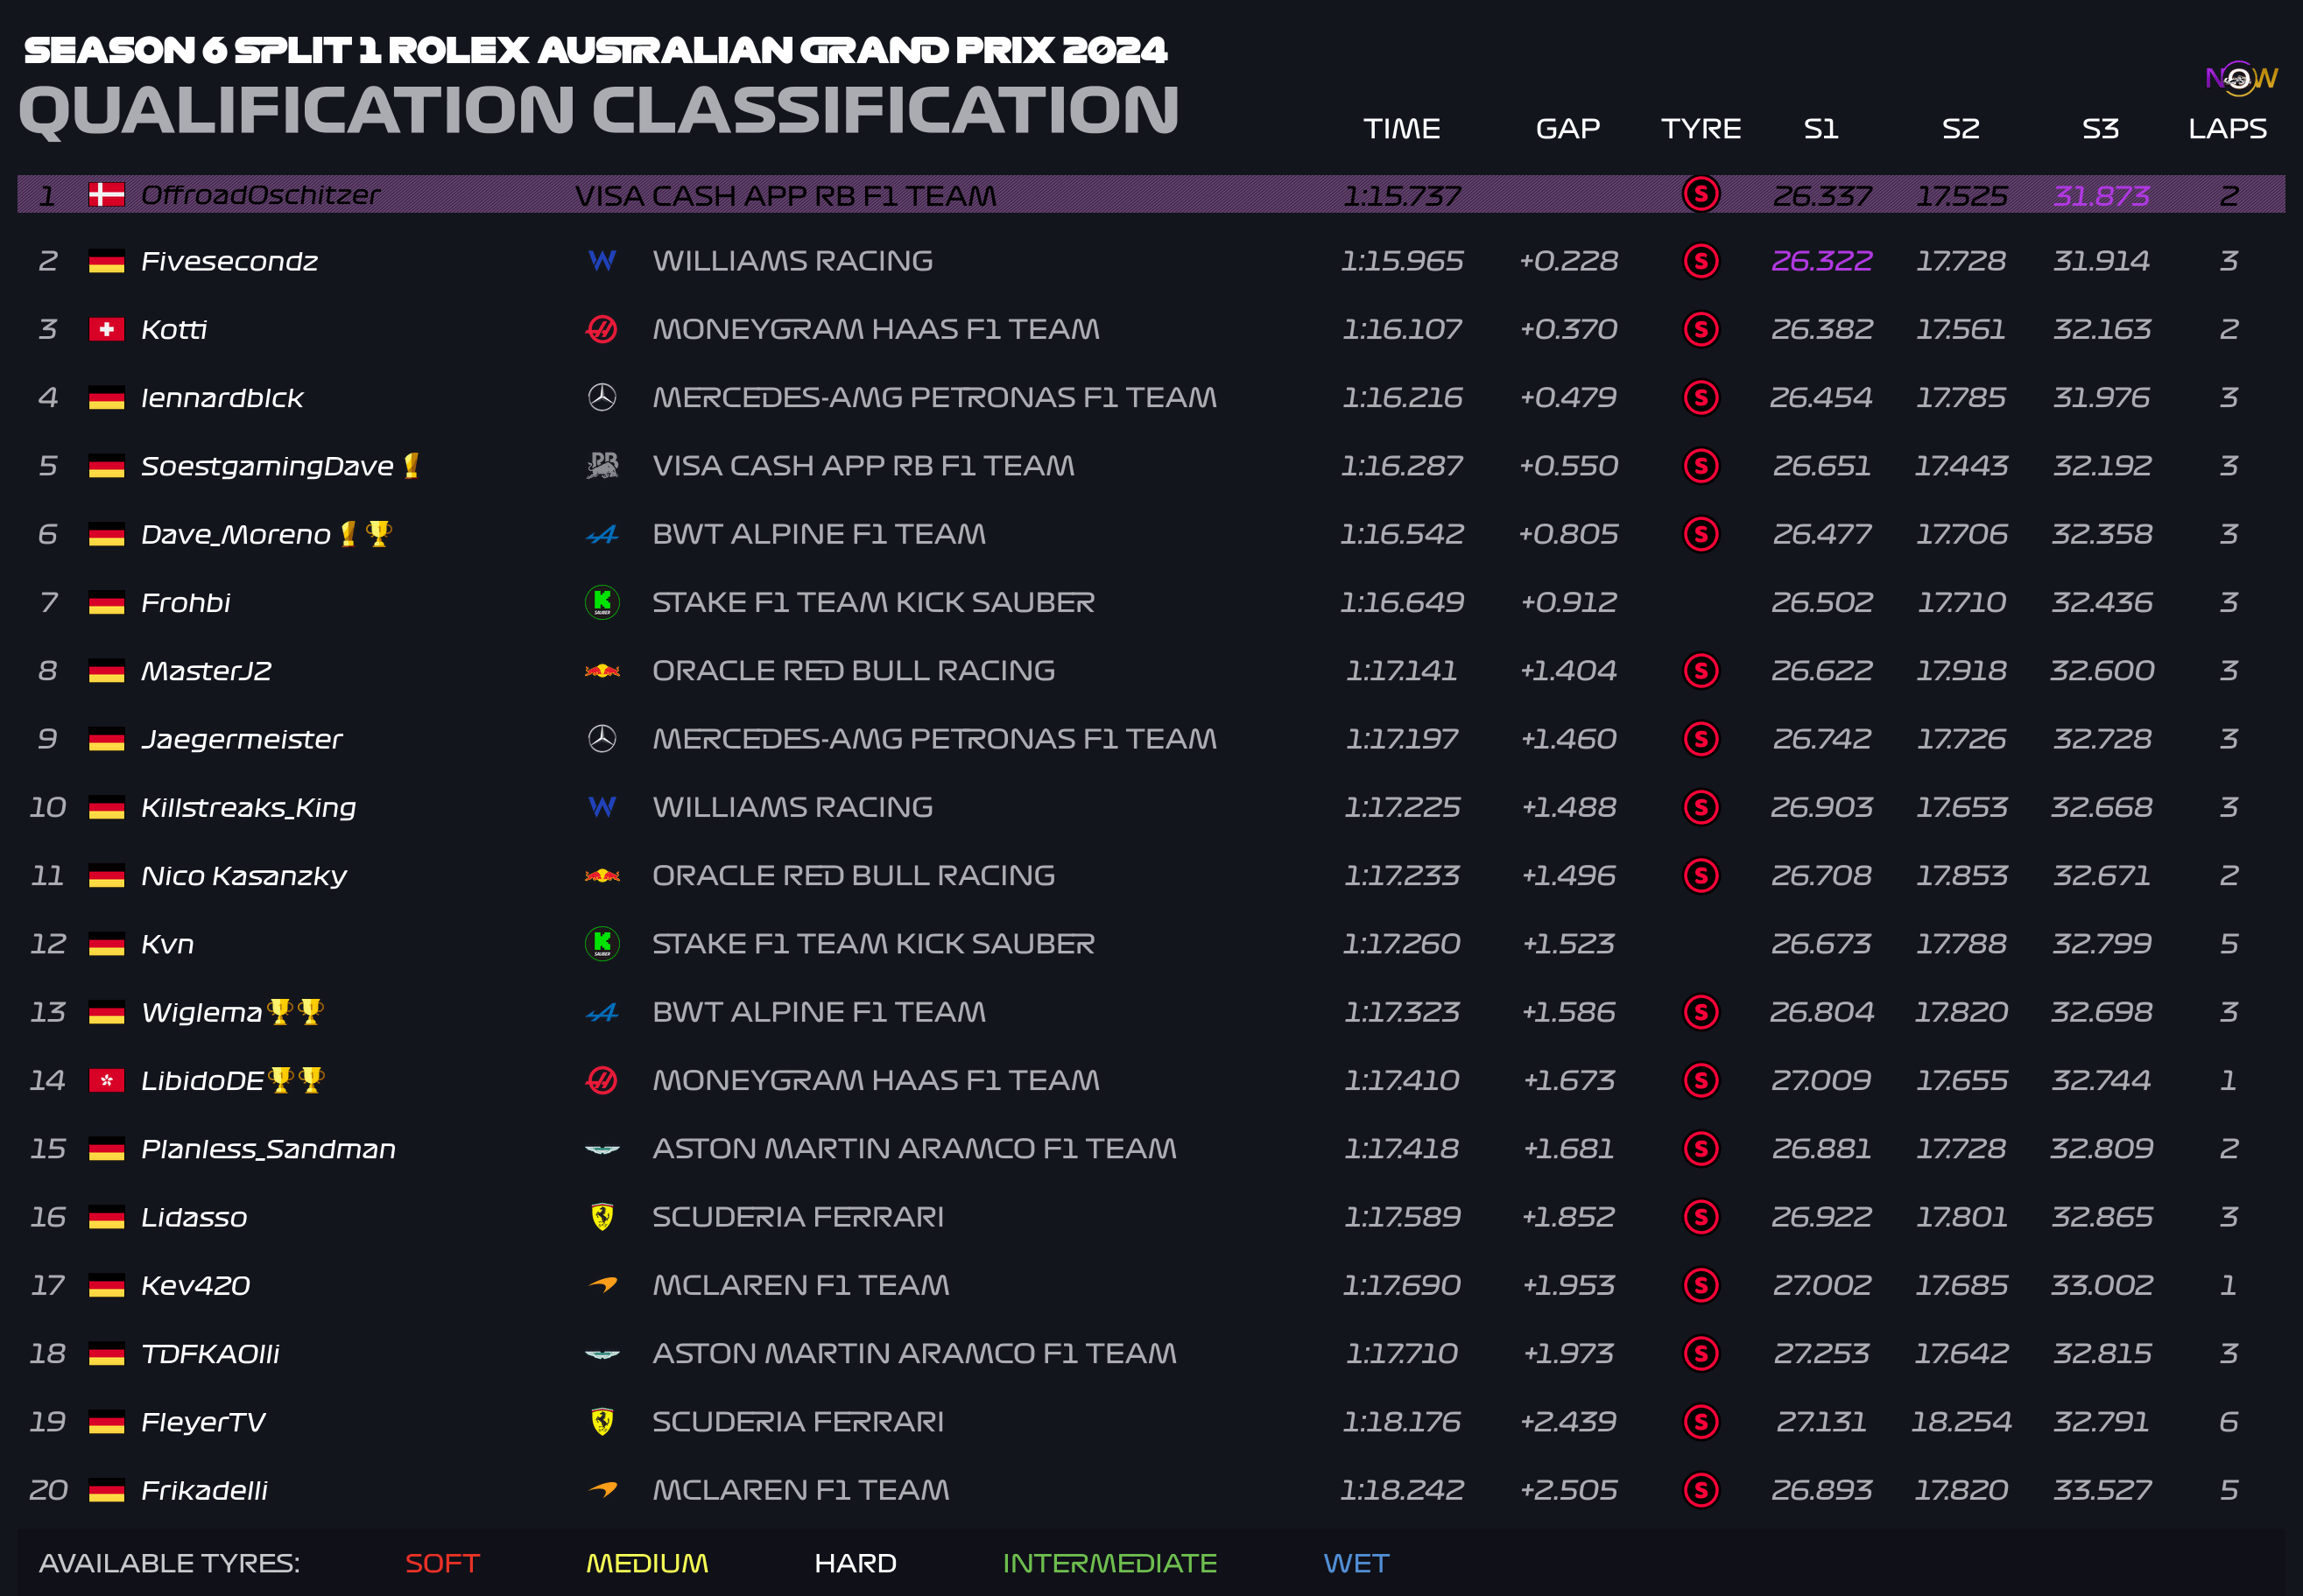Click the Red Bull logo in MasterJ2 row
Screen dimensions: 2303x1596
click(602, 671)
